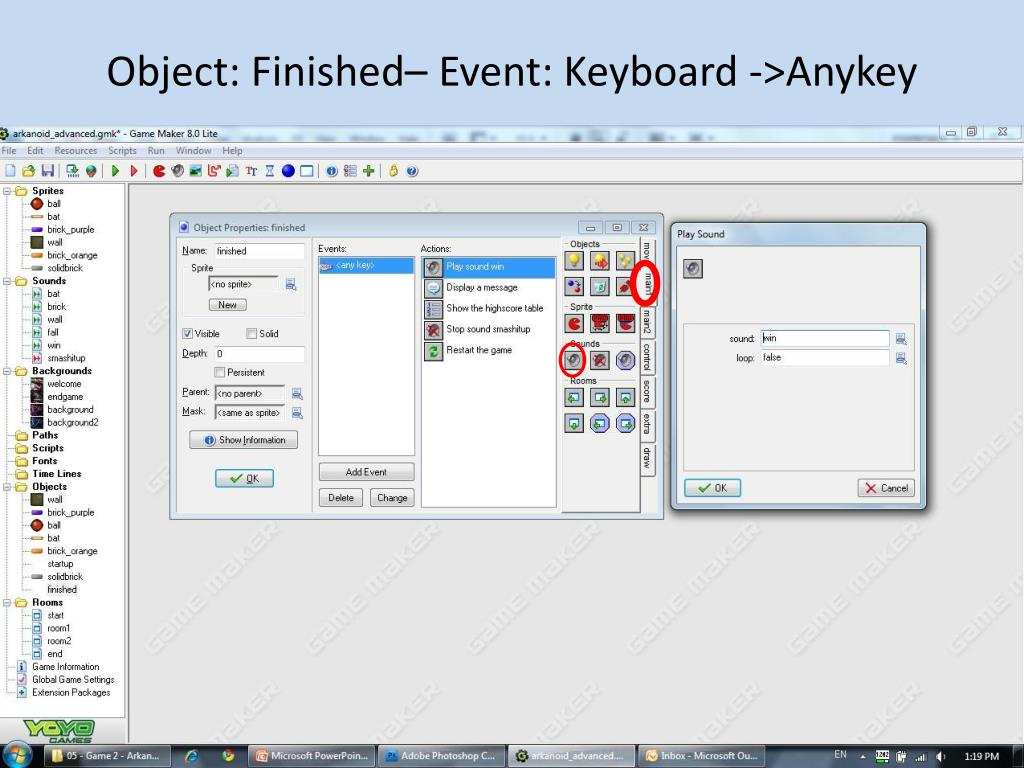Click the Depth input field

259,353
